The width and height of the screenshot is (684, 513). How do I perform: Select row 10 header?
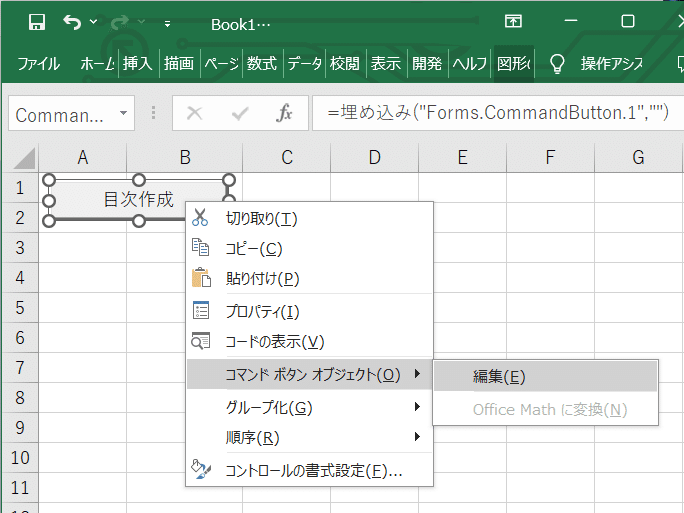point(20,458)
